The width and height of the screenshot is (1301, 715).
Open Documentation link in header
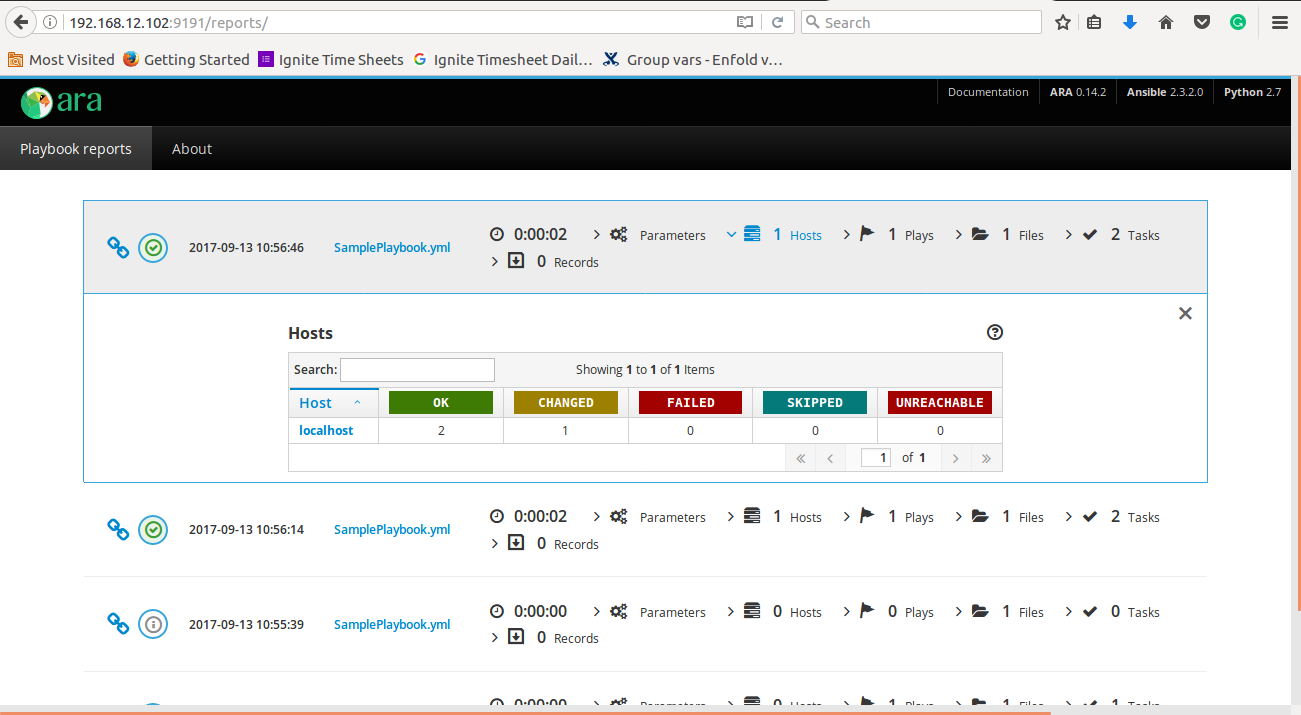pyautogui.click(x=988, y=92)
